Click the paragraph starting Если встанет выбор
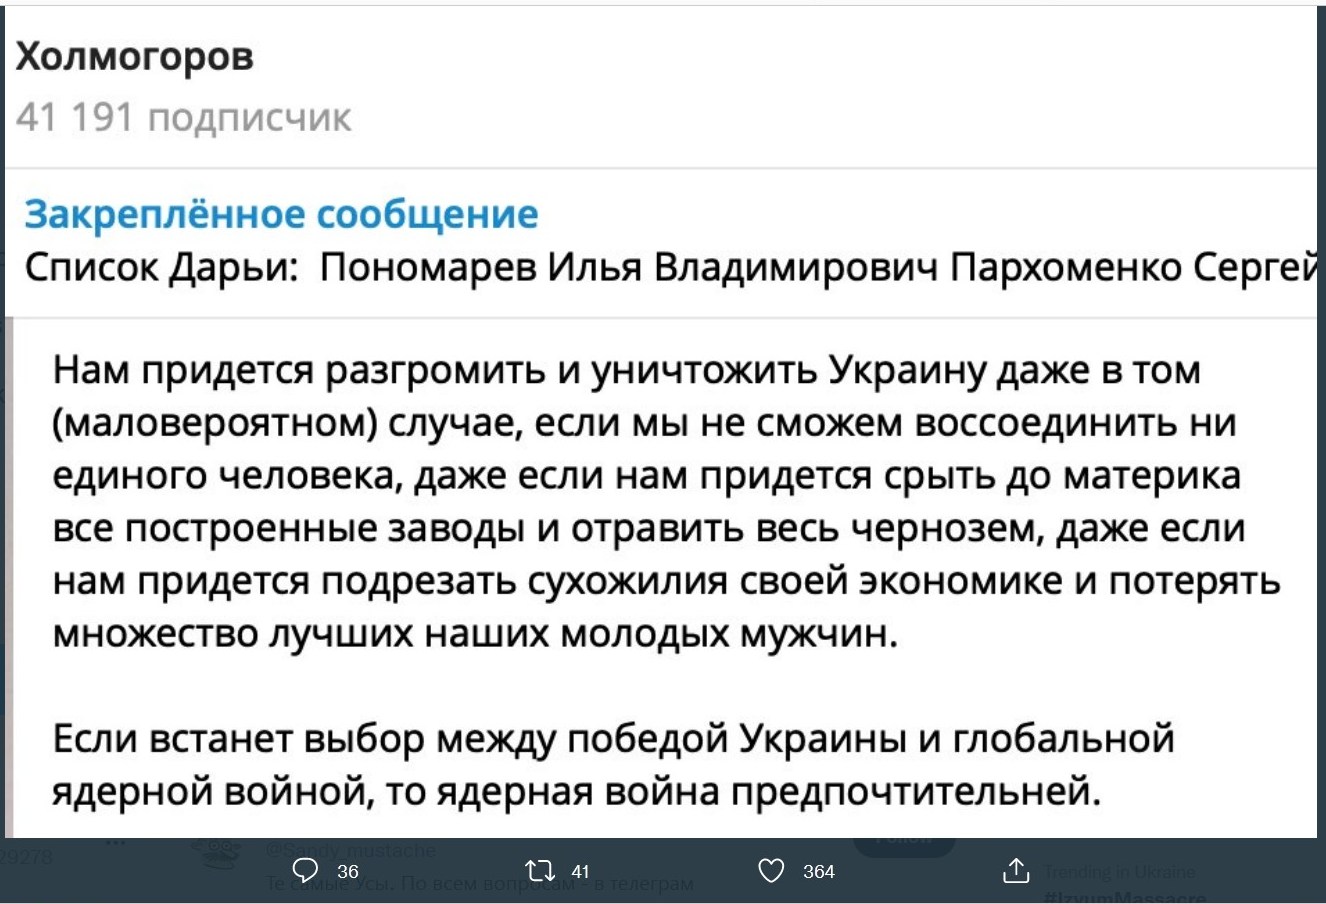Screen dimensions: 1326x904 613,765
